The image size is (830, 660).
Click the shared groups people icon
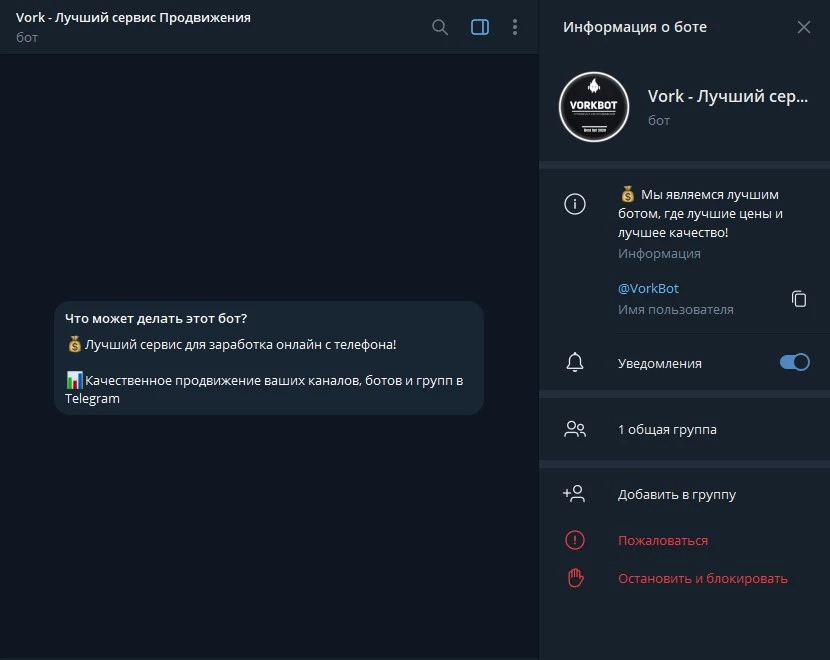click(575, 429)
